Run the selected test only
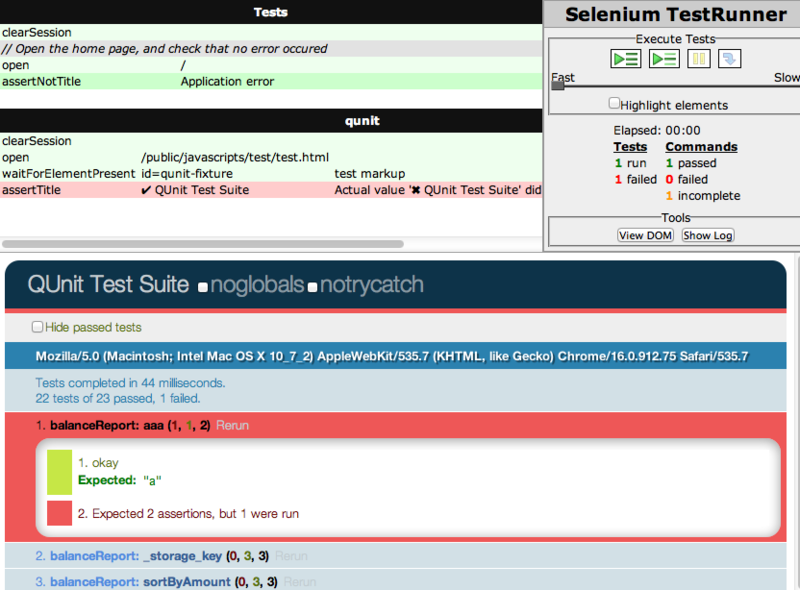The height and width of the screenshot is (590, 800). coord(664,59)
